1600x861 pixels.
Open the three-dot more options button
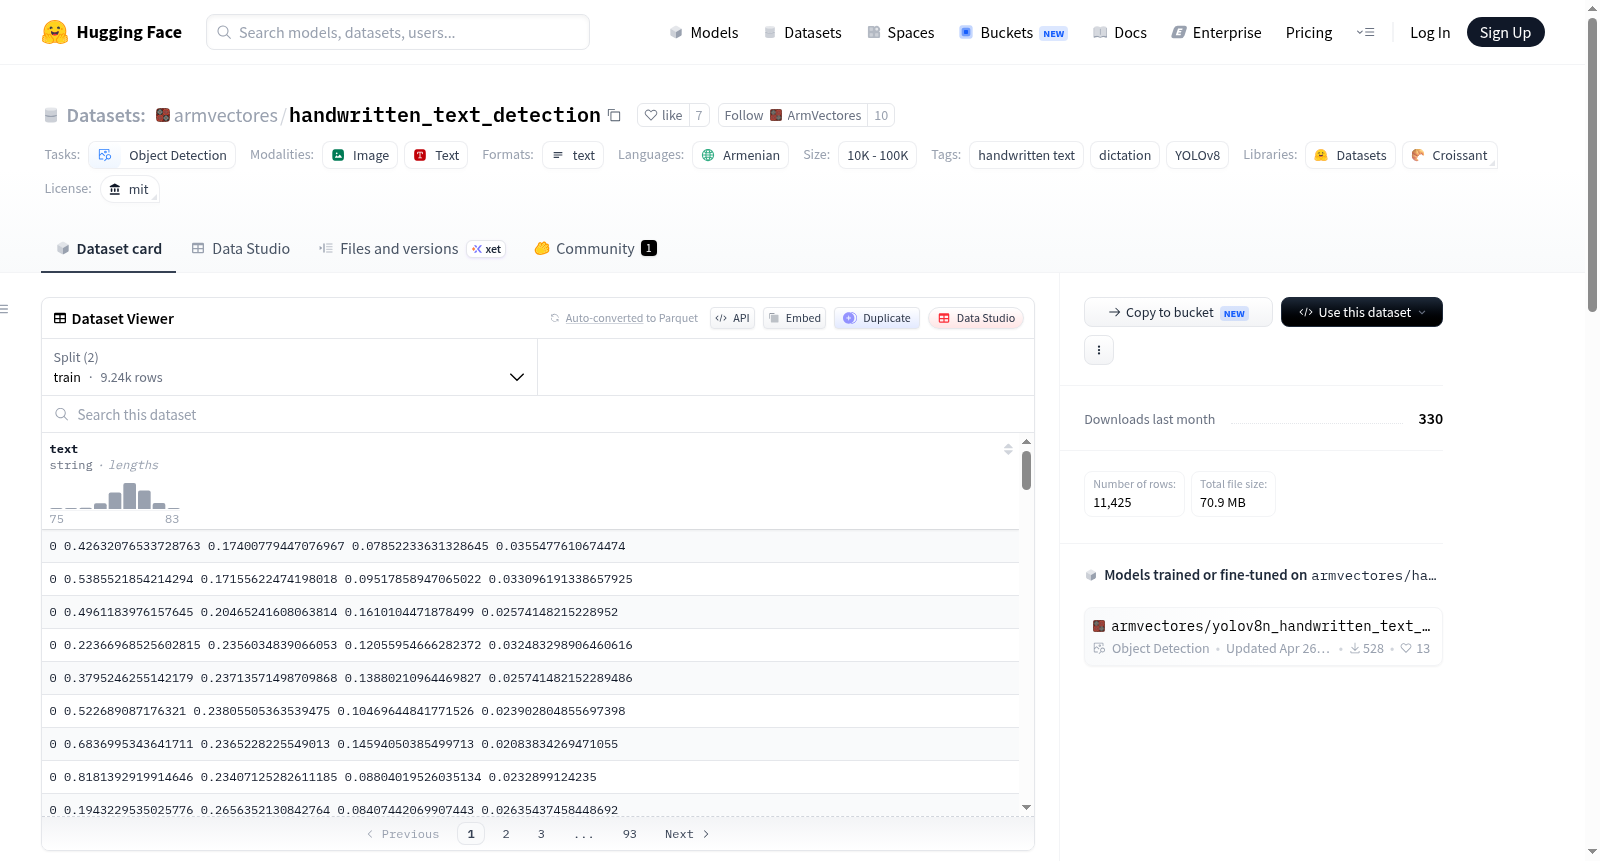[x=1099, y=350]
